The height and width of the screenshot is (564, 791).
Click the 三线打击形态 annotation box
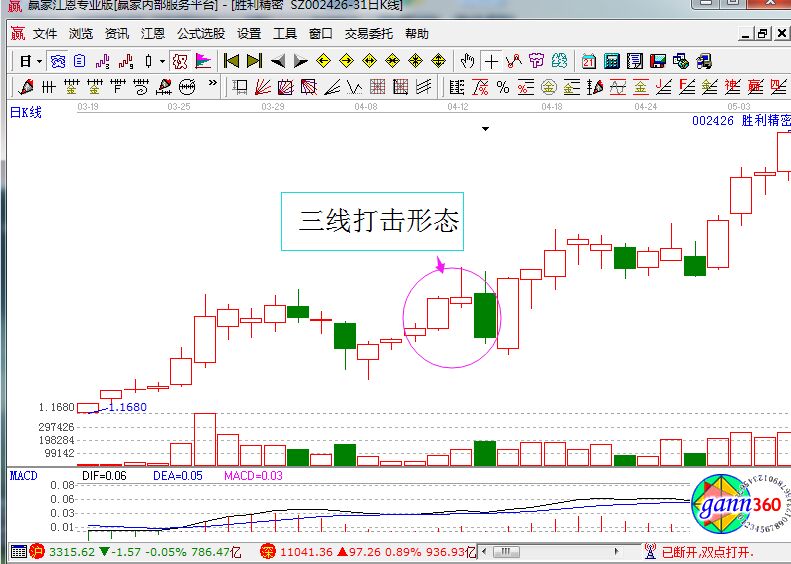pyautogui.click(x=373, y=221)
